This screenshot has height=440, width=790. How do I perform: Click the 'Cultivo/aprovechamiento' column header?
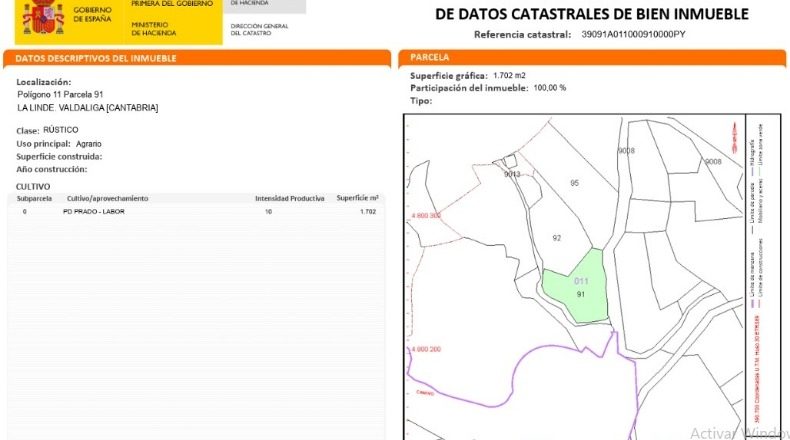pos(107,199)
